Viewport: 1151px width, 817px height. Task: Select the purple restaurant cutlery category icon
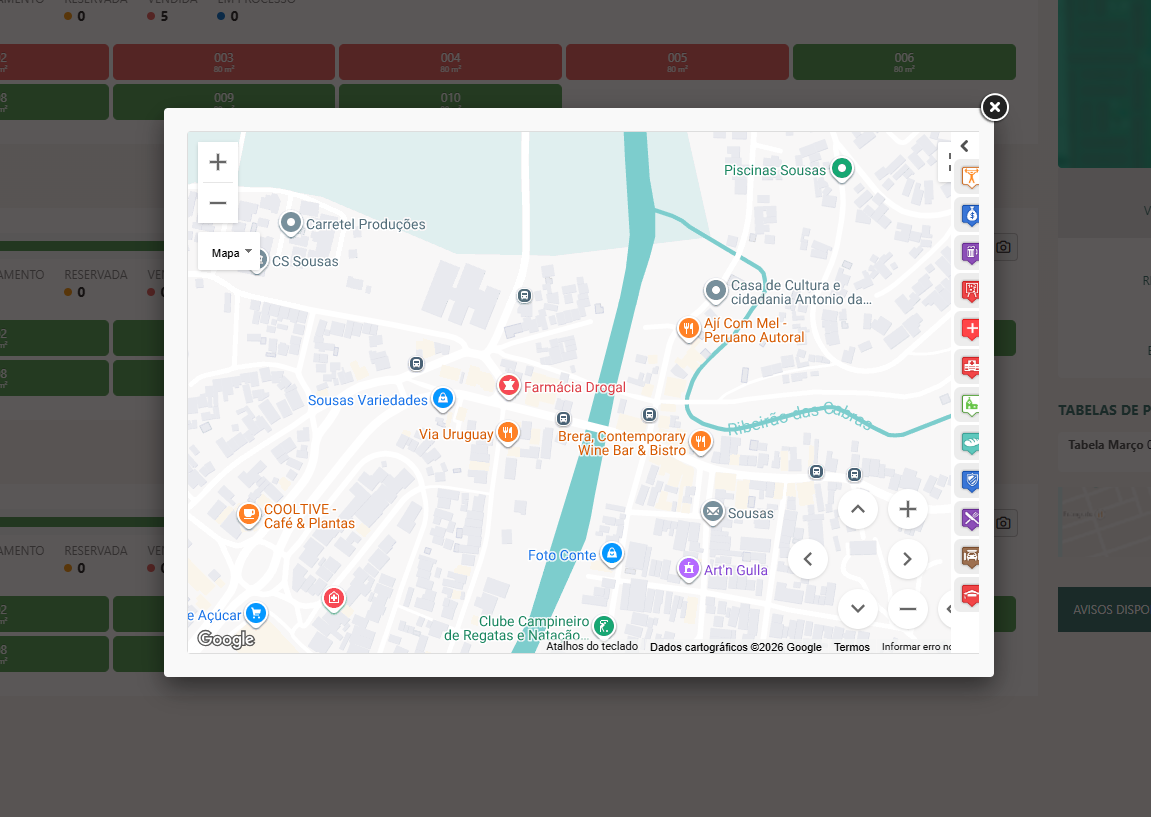[x=970, y=519]
